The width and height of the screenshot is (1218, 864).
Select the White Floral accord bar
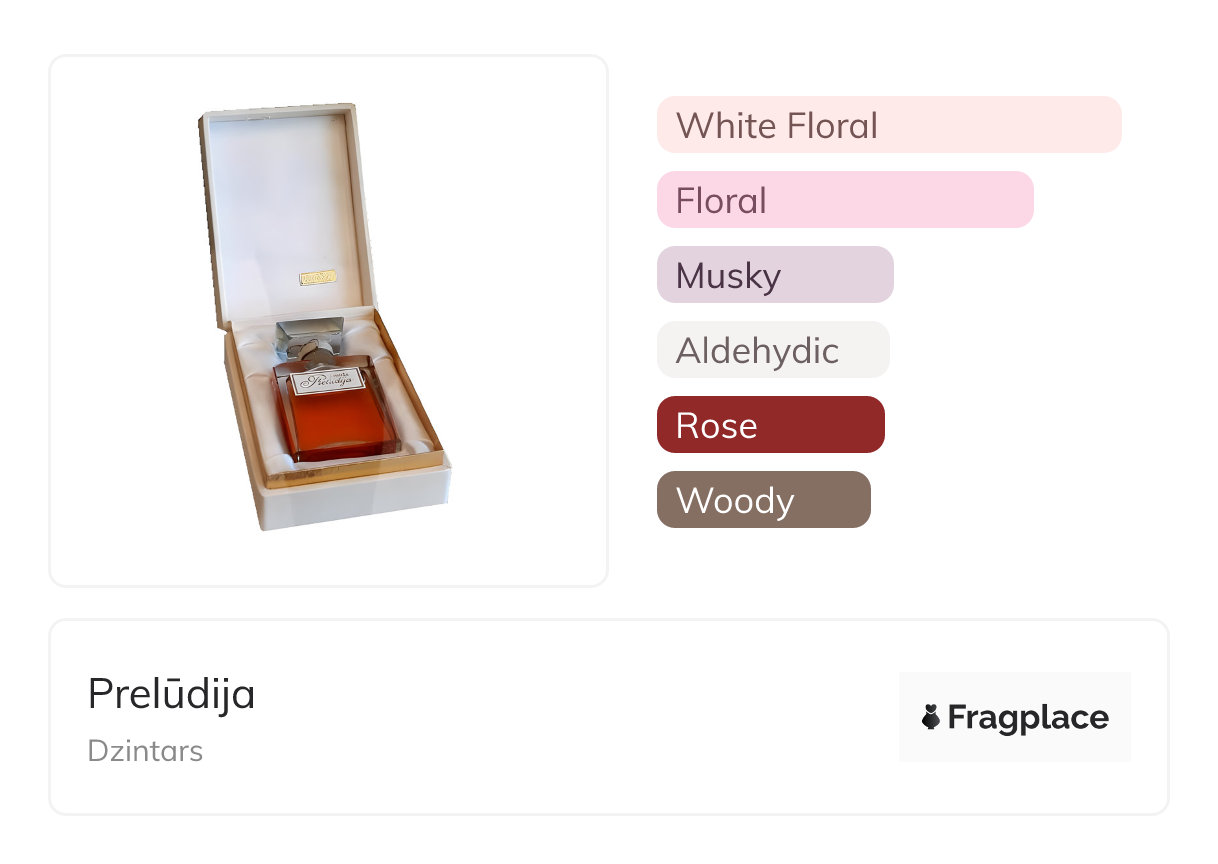pyautogui.click(x=888, y=125)
